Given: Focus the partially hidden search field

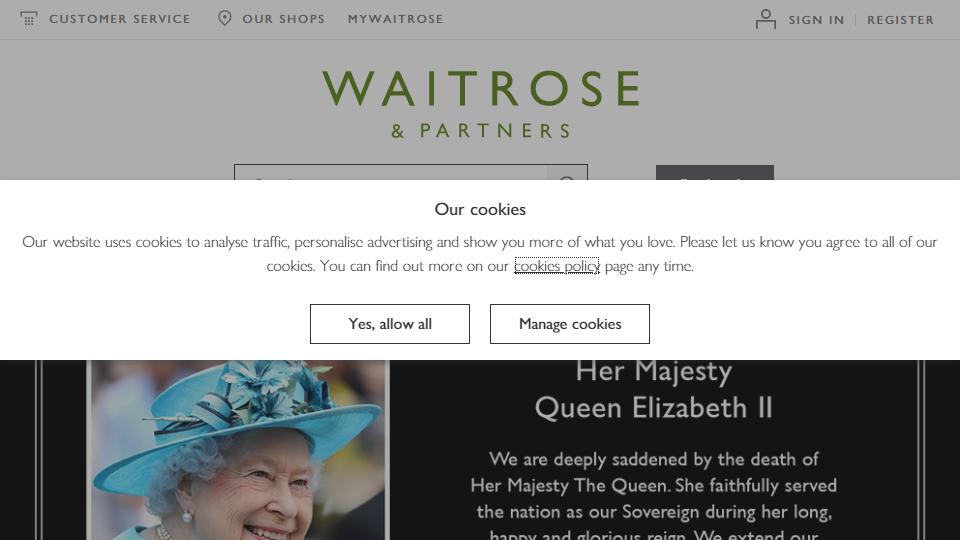Looking at the screenshot, I should click(391, 173).
